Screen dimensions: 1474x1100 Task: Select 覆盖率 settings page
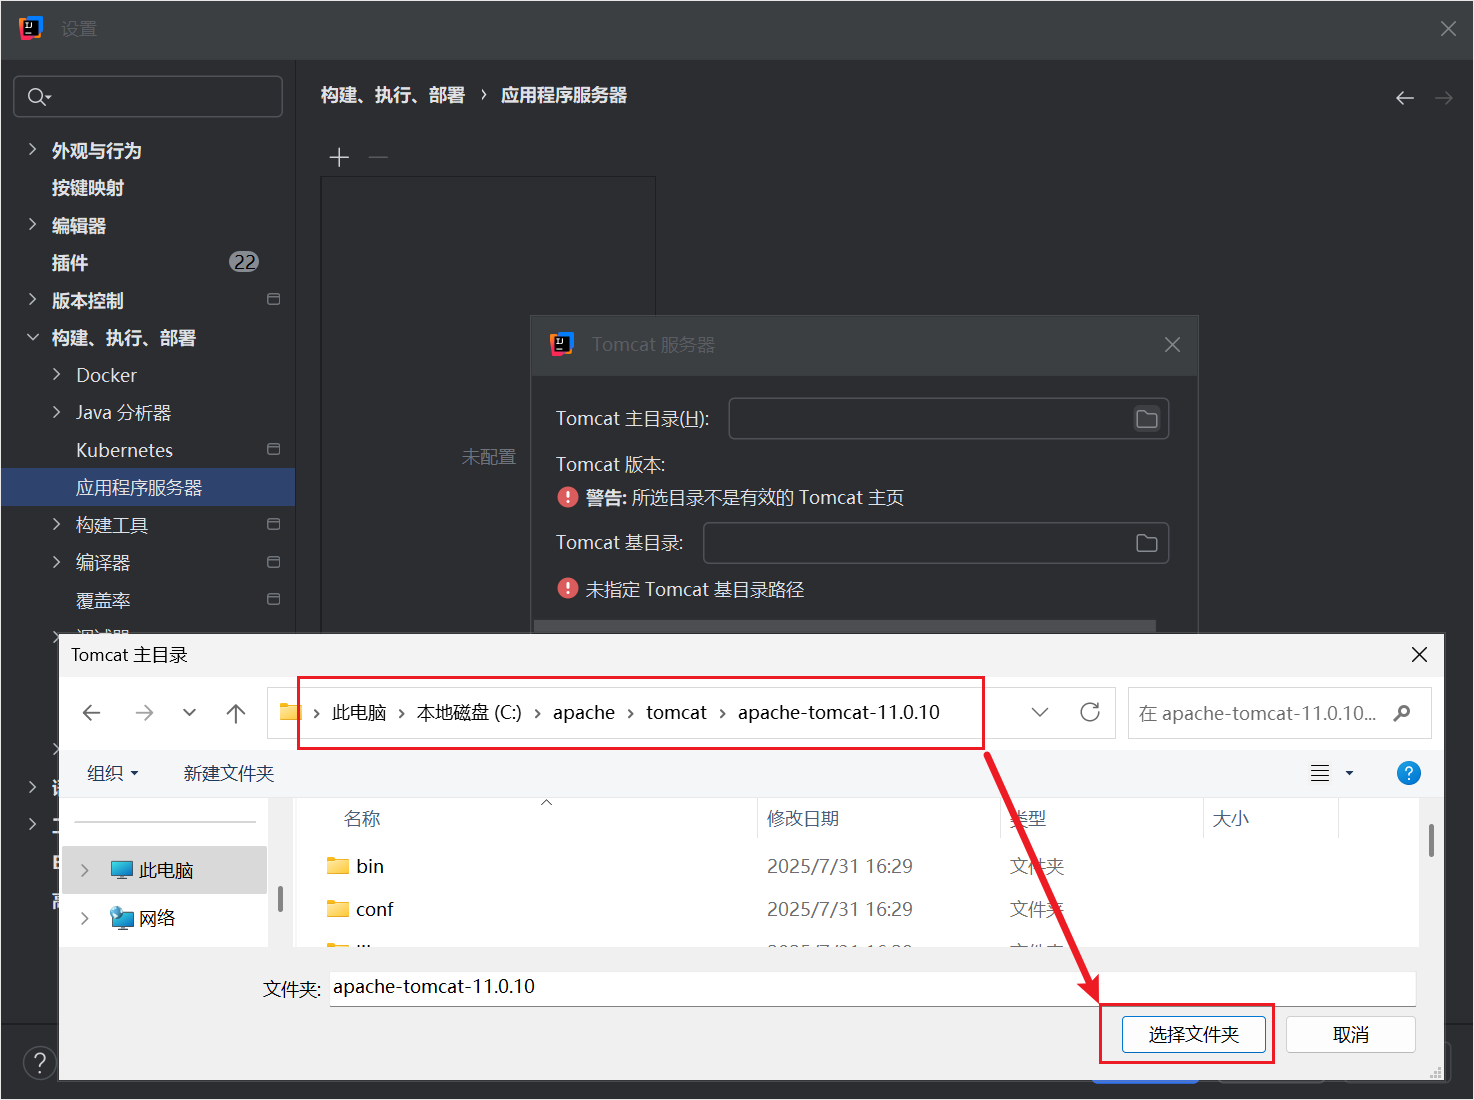tap(103, 600)
